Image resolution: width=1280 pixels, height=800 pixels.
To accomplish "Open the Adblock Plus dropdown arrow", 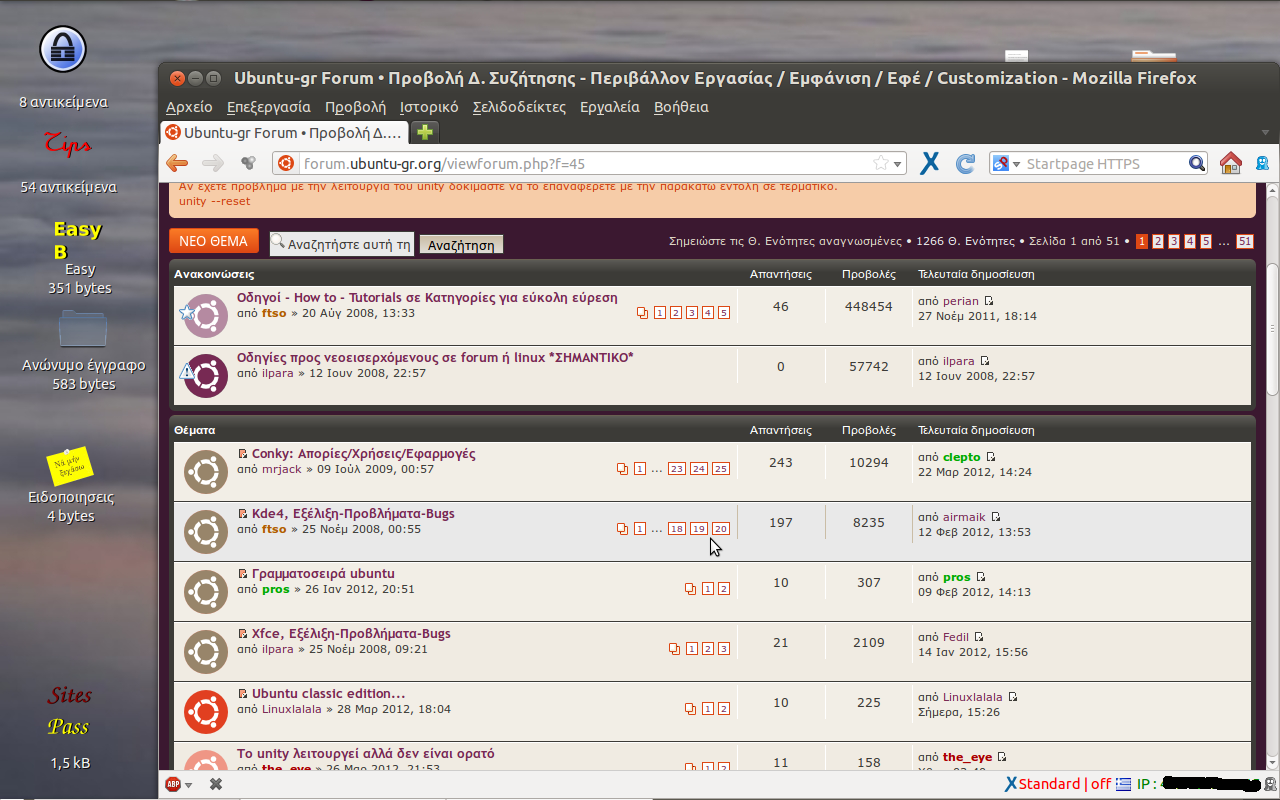I will [x=188, y=785].
